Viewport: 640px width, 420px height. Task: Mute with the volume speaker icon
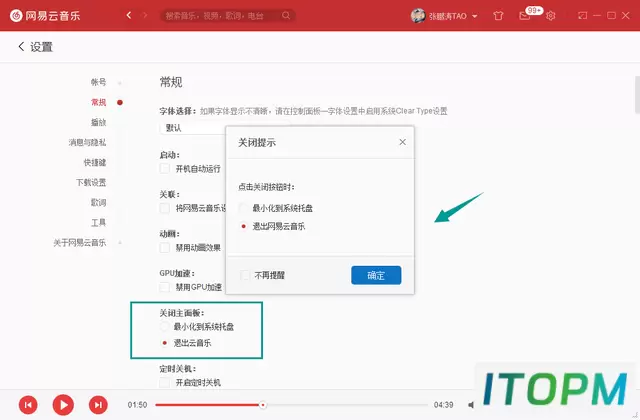point(471,405)
